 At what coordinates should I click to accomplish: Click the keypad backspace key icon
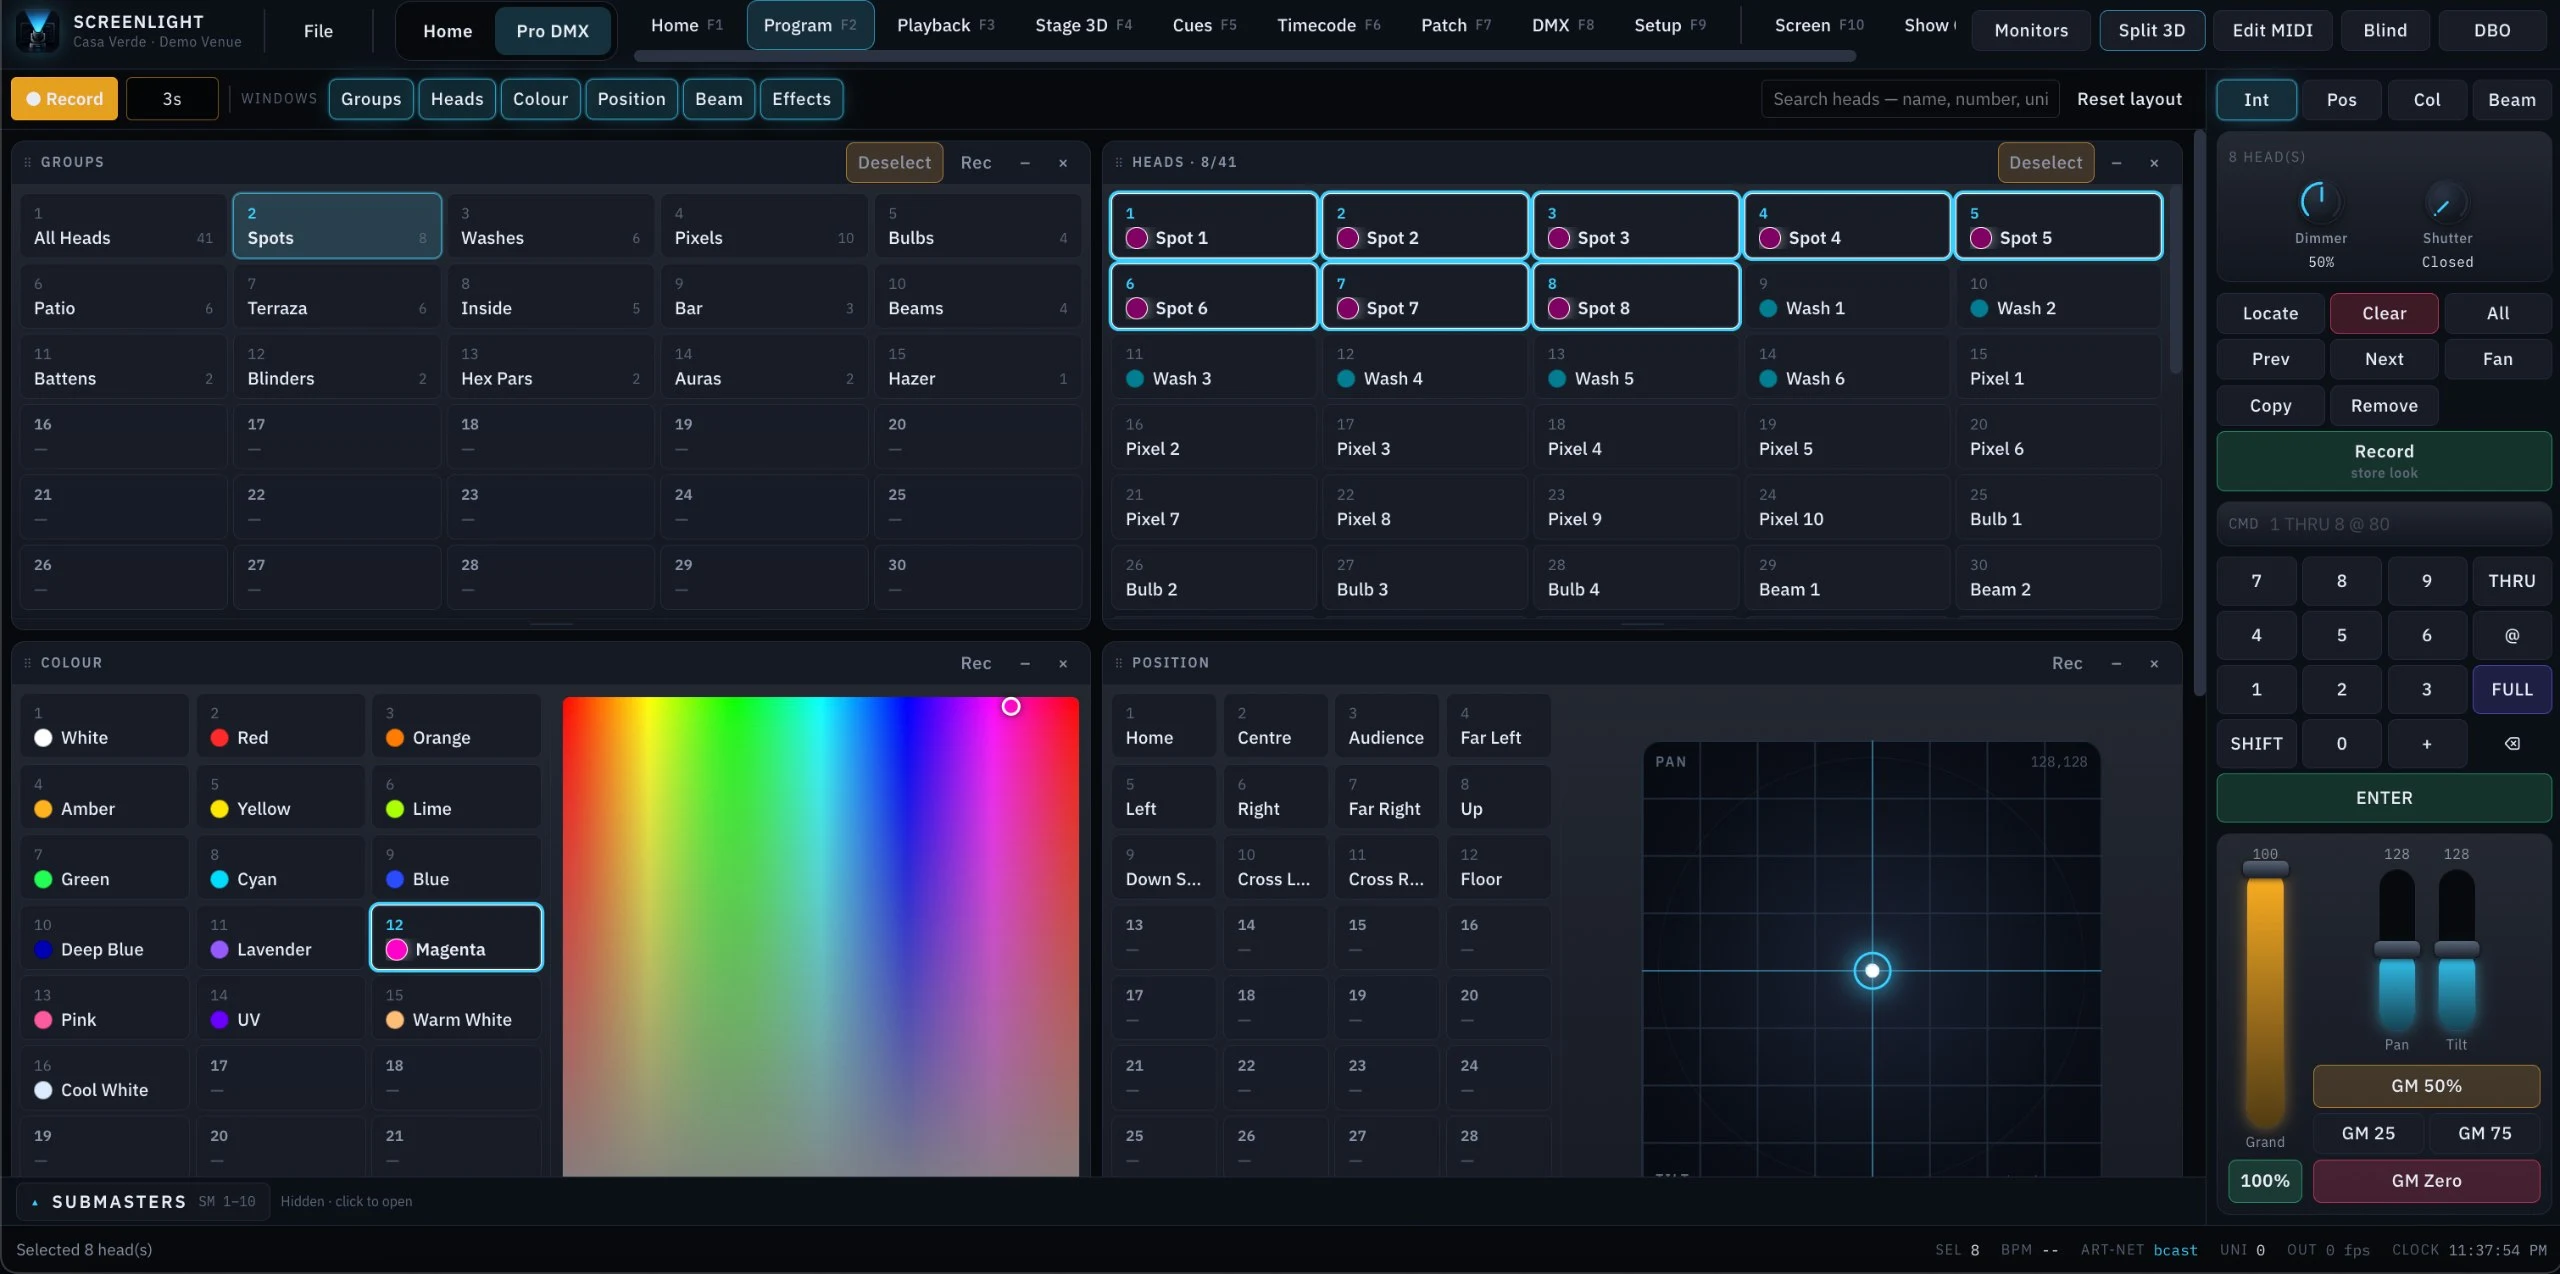(2511, 743)
